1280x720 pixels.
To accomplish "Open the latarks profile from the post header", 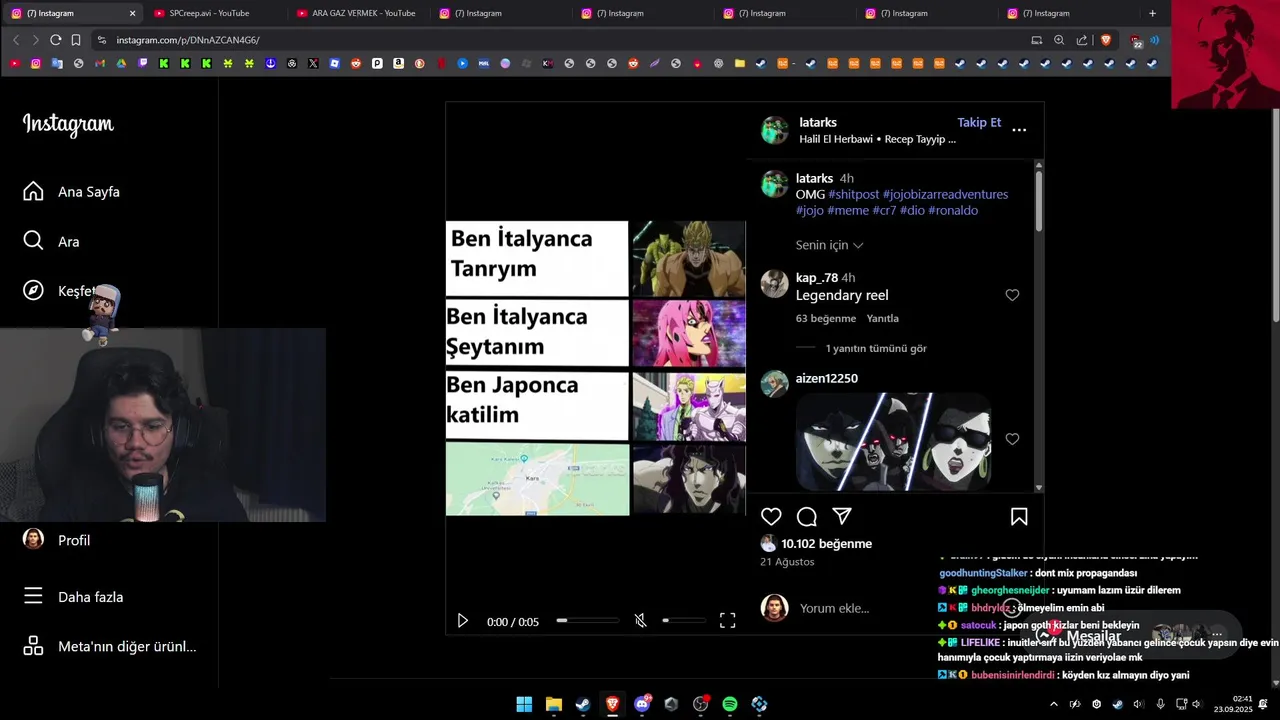I will coord(818,122).
